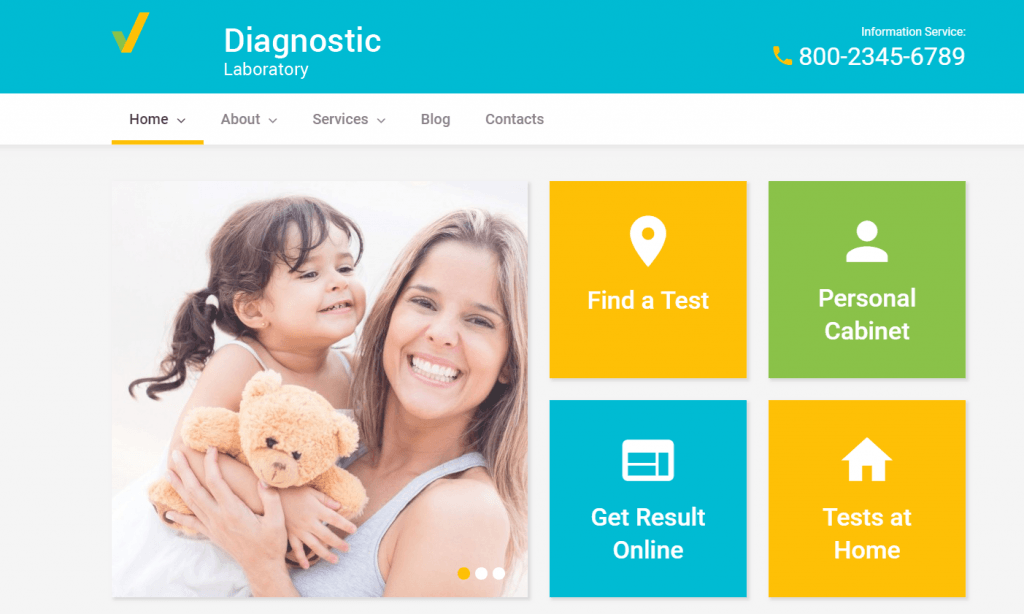Click the Get Result Online text
The image size is (1024, 614).
tap(648, 534)
